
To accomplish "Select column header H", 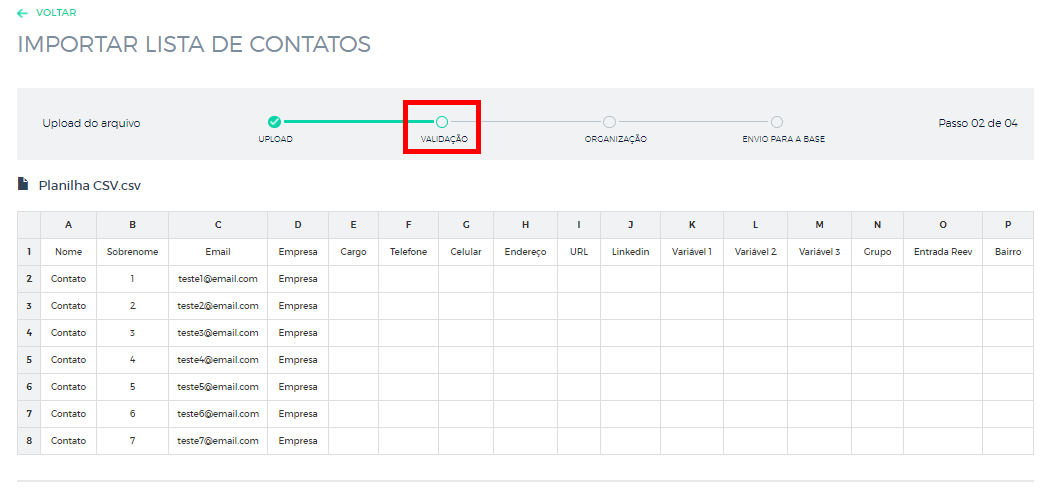I will (526, 225).
